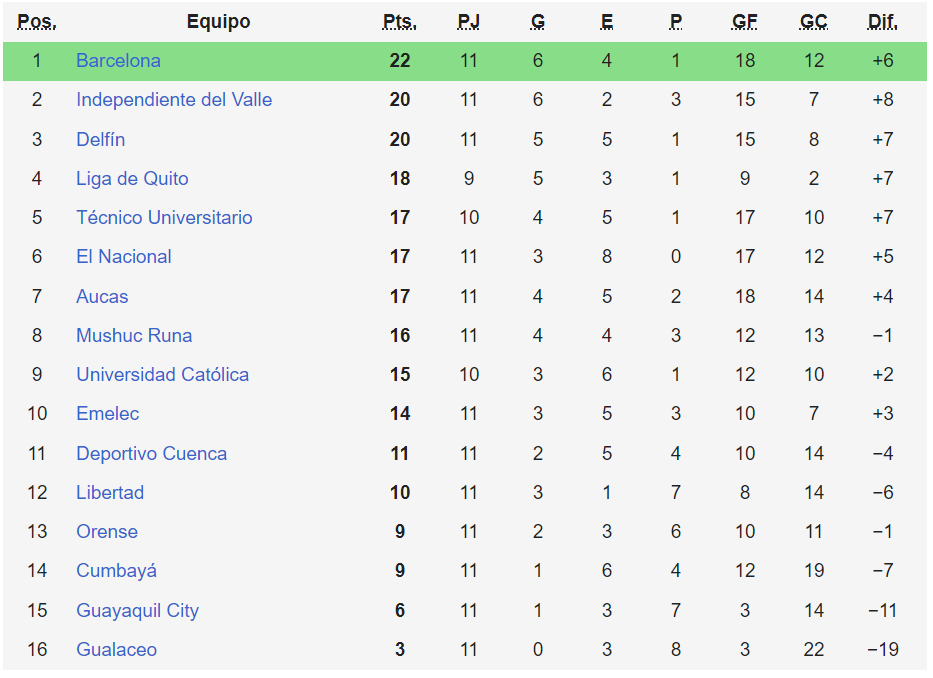Image resolution: width=933 pixels, height=678 pixels.
Task: Select the Libertad team link
Action: coord(110,493)
